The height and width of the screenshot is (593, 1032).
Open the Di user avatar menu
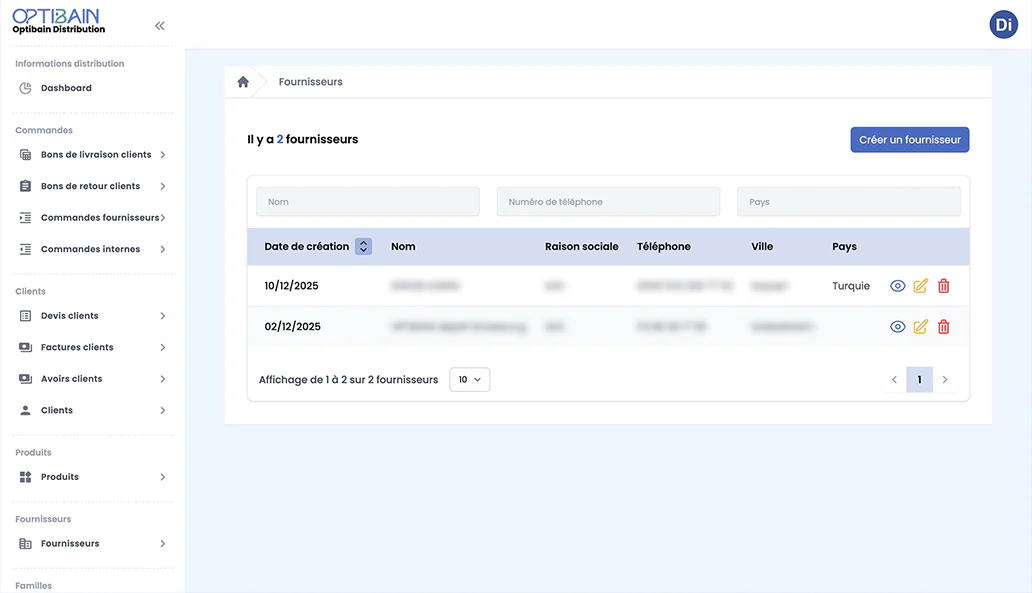click(1003, 24)
